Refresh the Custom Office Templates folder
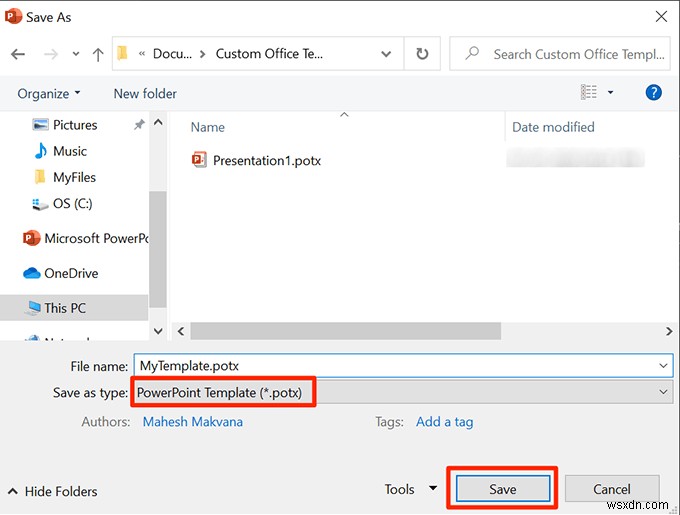Screen dimensions: 680x515 [x=422, y=54]
